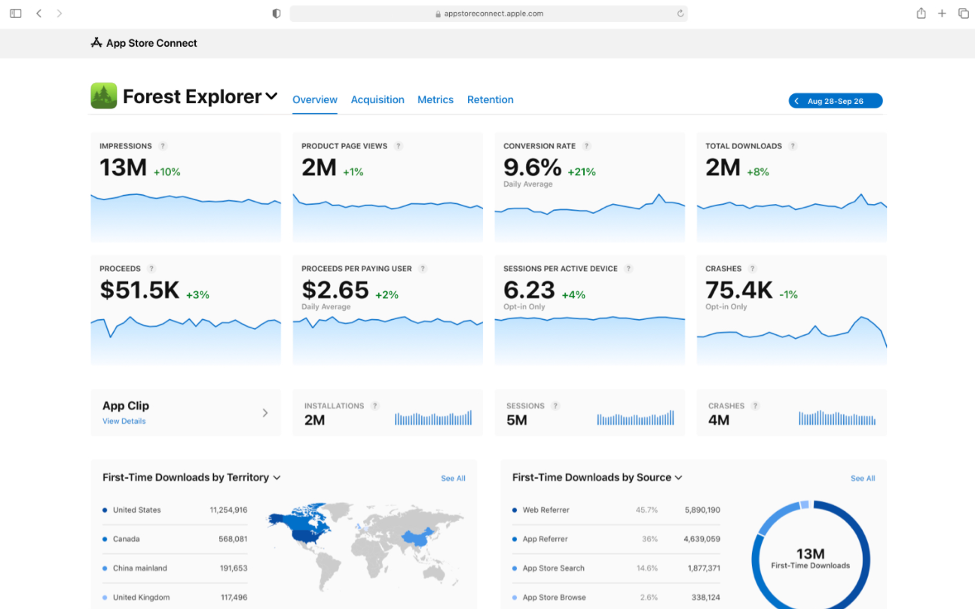Expand the Forest Explorer app dropdown
This screenshot has width=977, height=610.
tap(271, 97)
